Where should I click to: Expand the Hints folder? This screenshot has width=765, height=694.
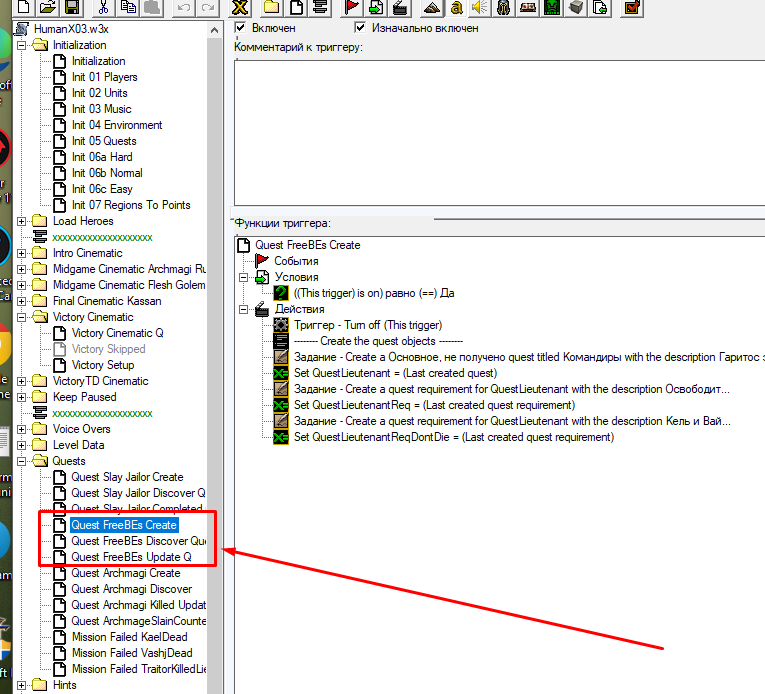[21, 685]
